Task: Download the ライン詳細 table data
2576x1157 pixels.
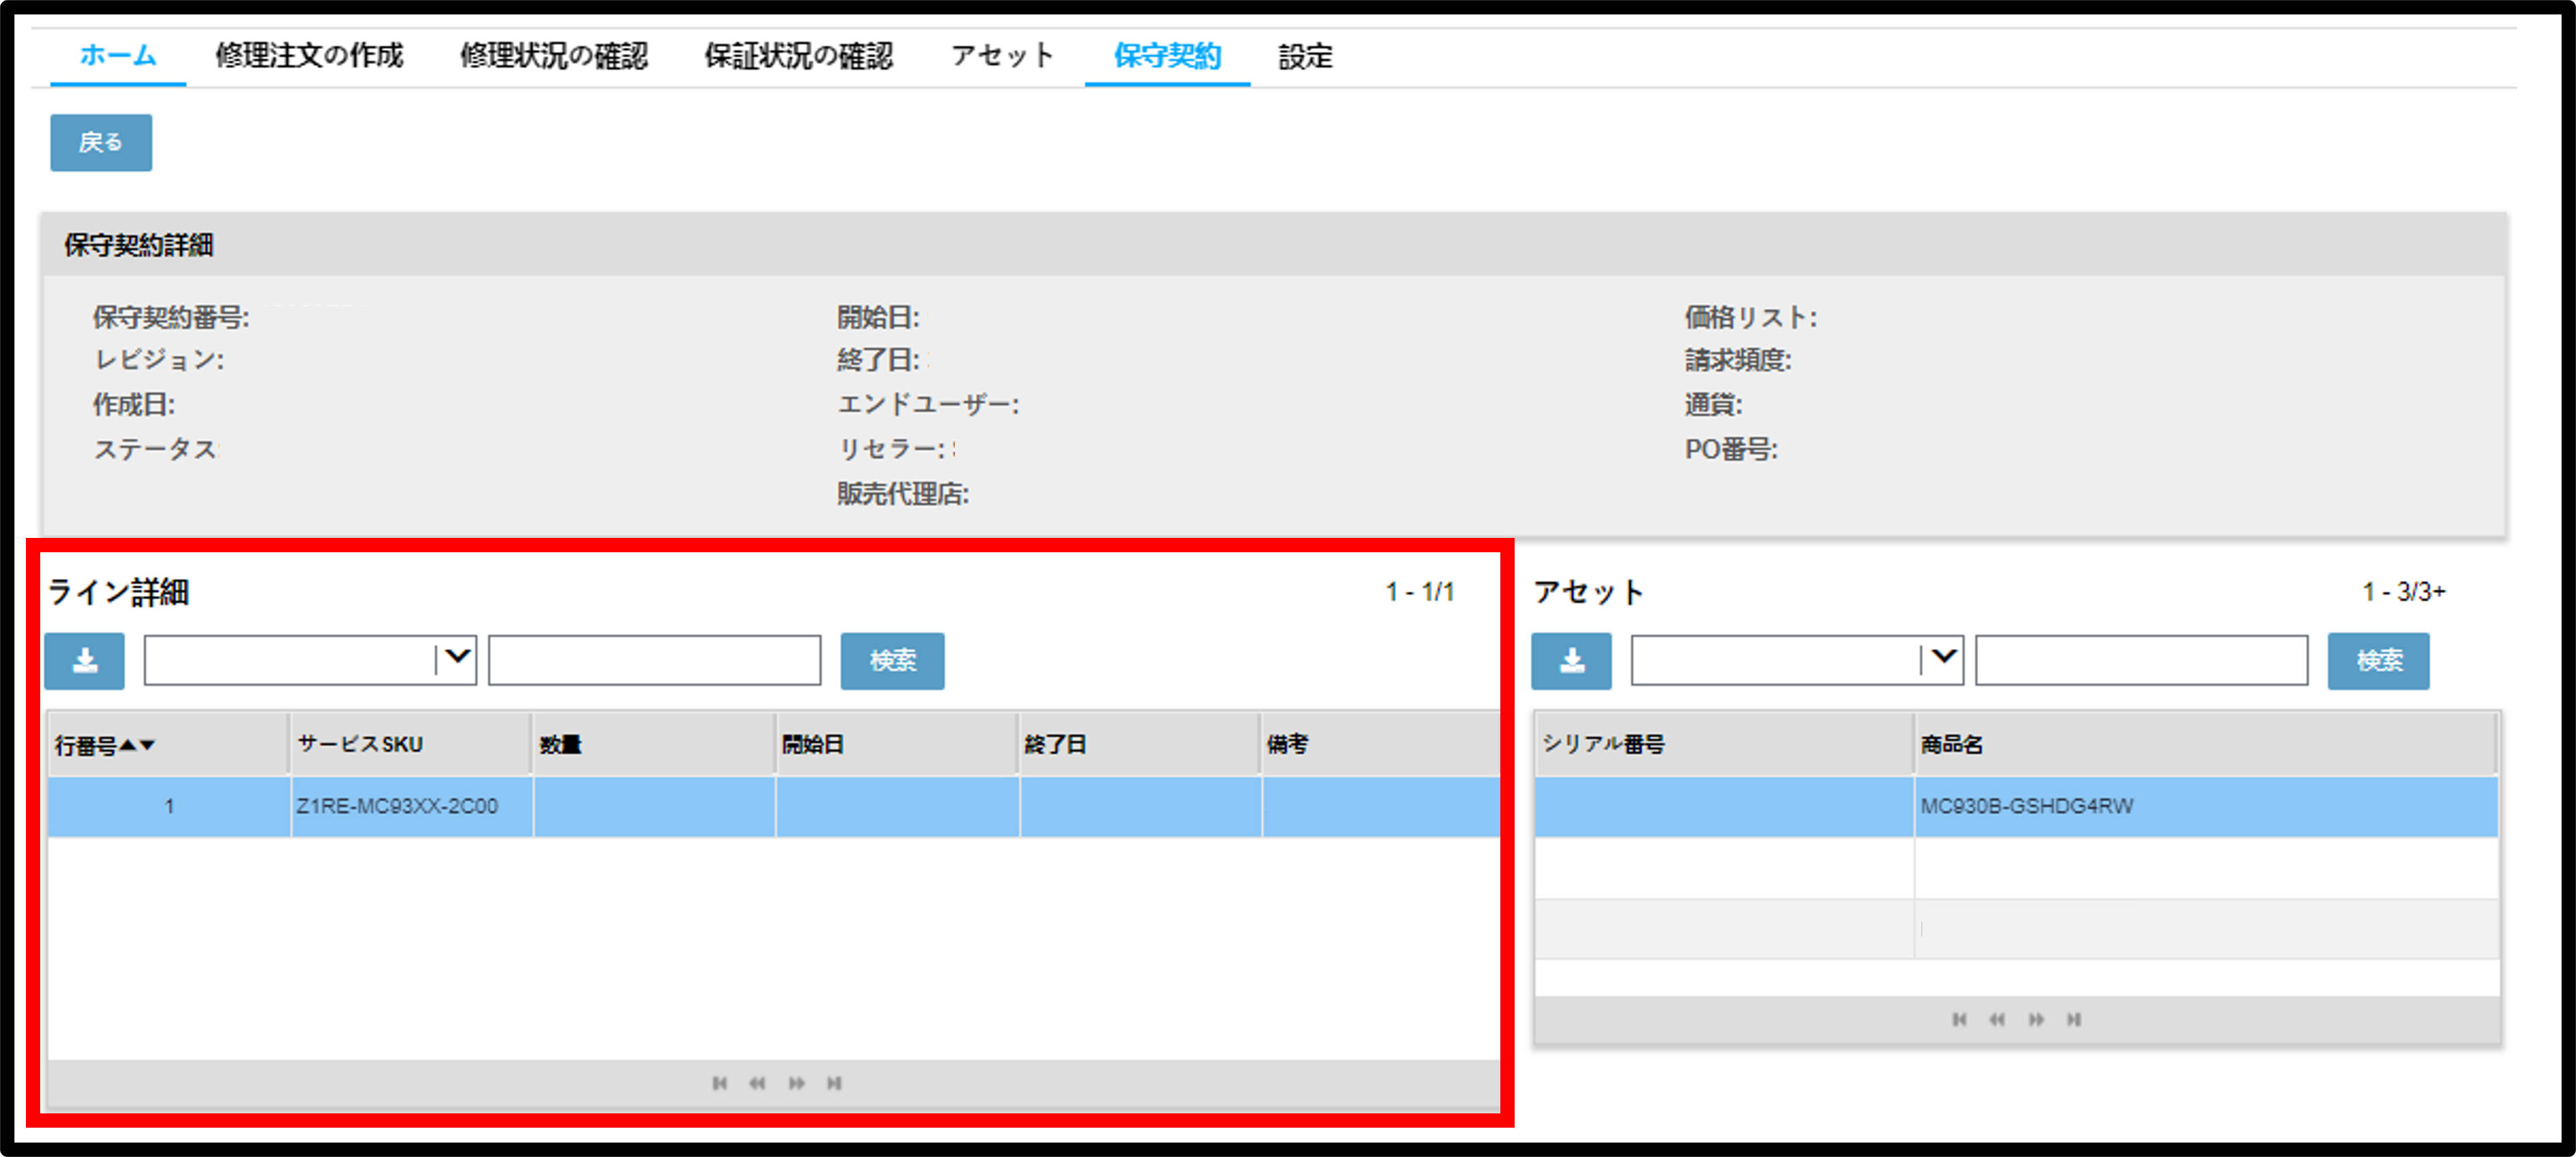Action: (85, 660)
